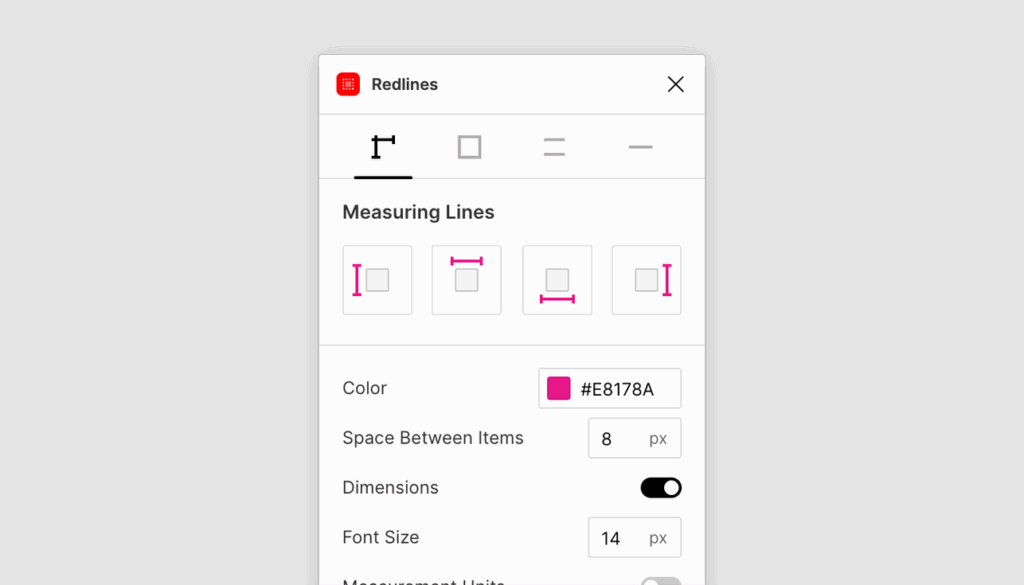This screenshot has width=1024, height=585.
Task: Click the Dimensions label
Action: pyautogui.click(x=391, y=488)
